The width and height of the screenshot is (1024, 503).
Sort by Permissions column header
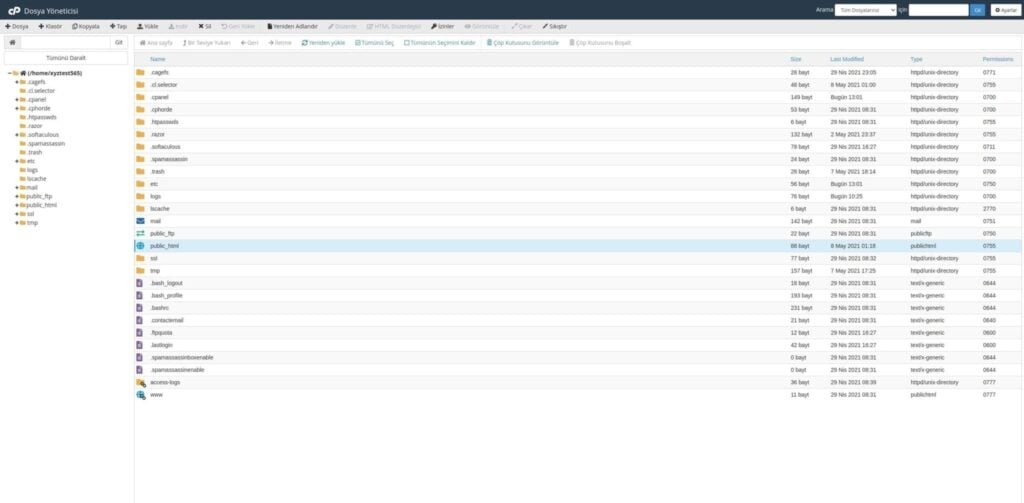998,59
